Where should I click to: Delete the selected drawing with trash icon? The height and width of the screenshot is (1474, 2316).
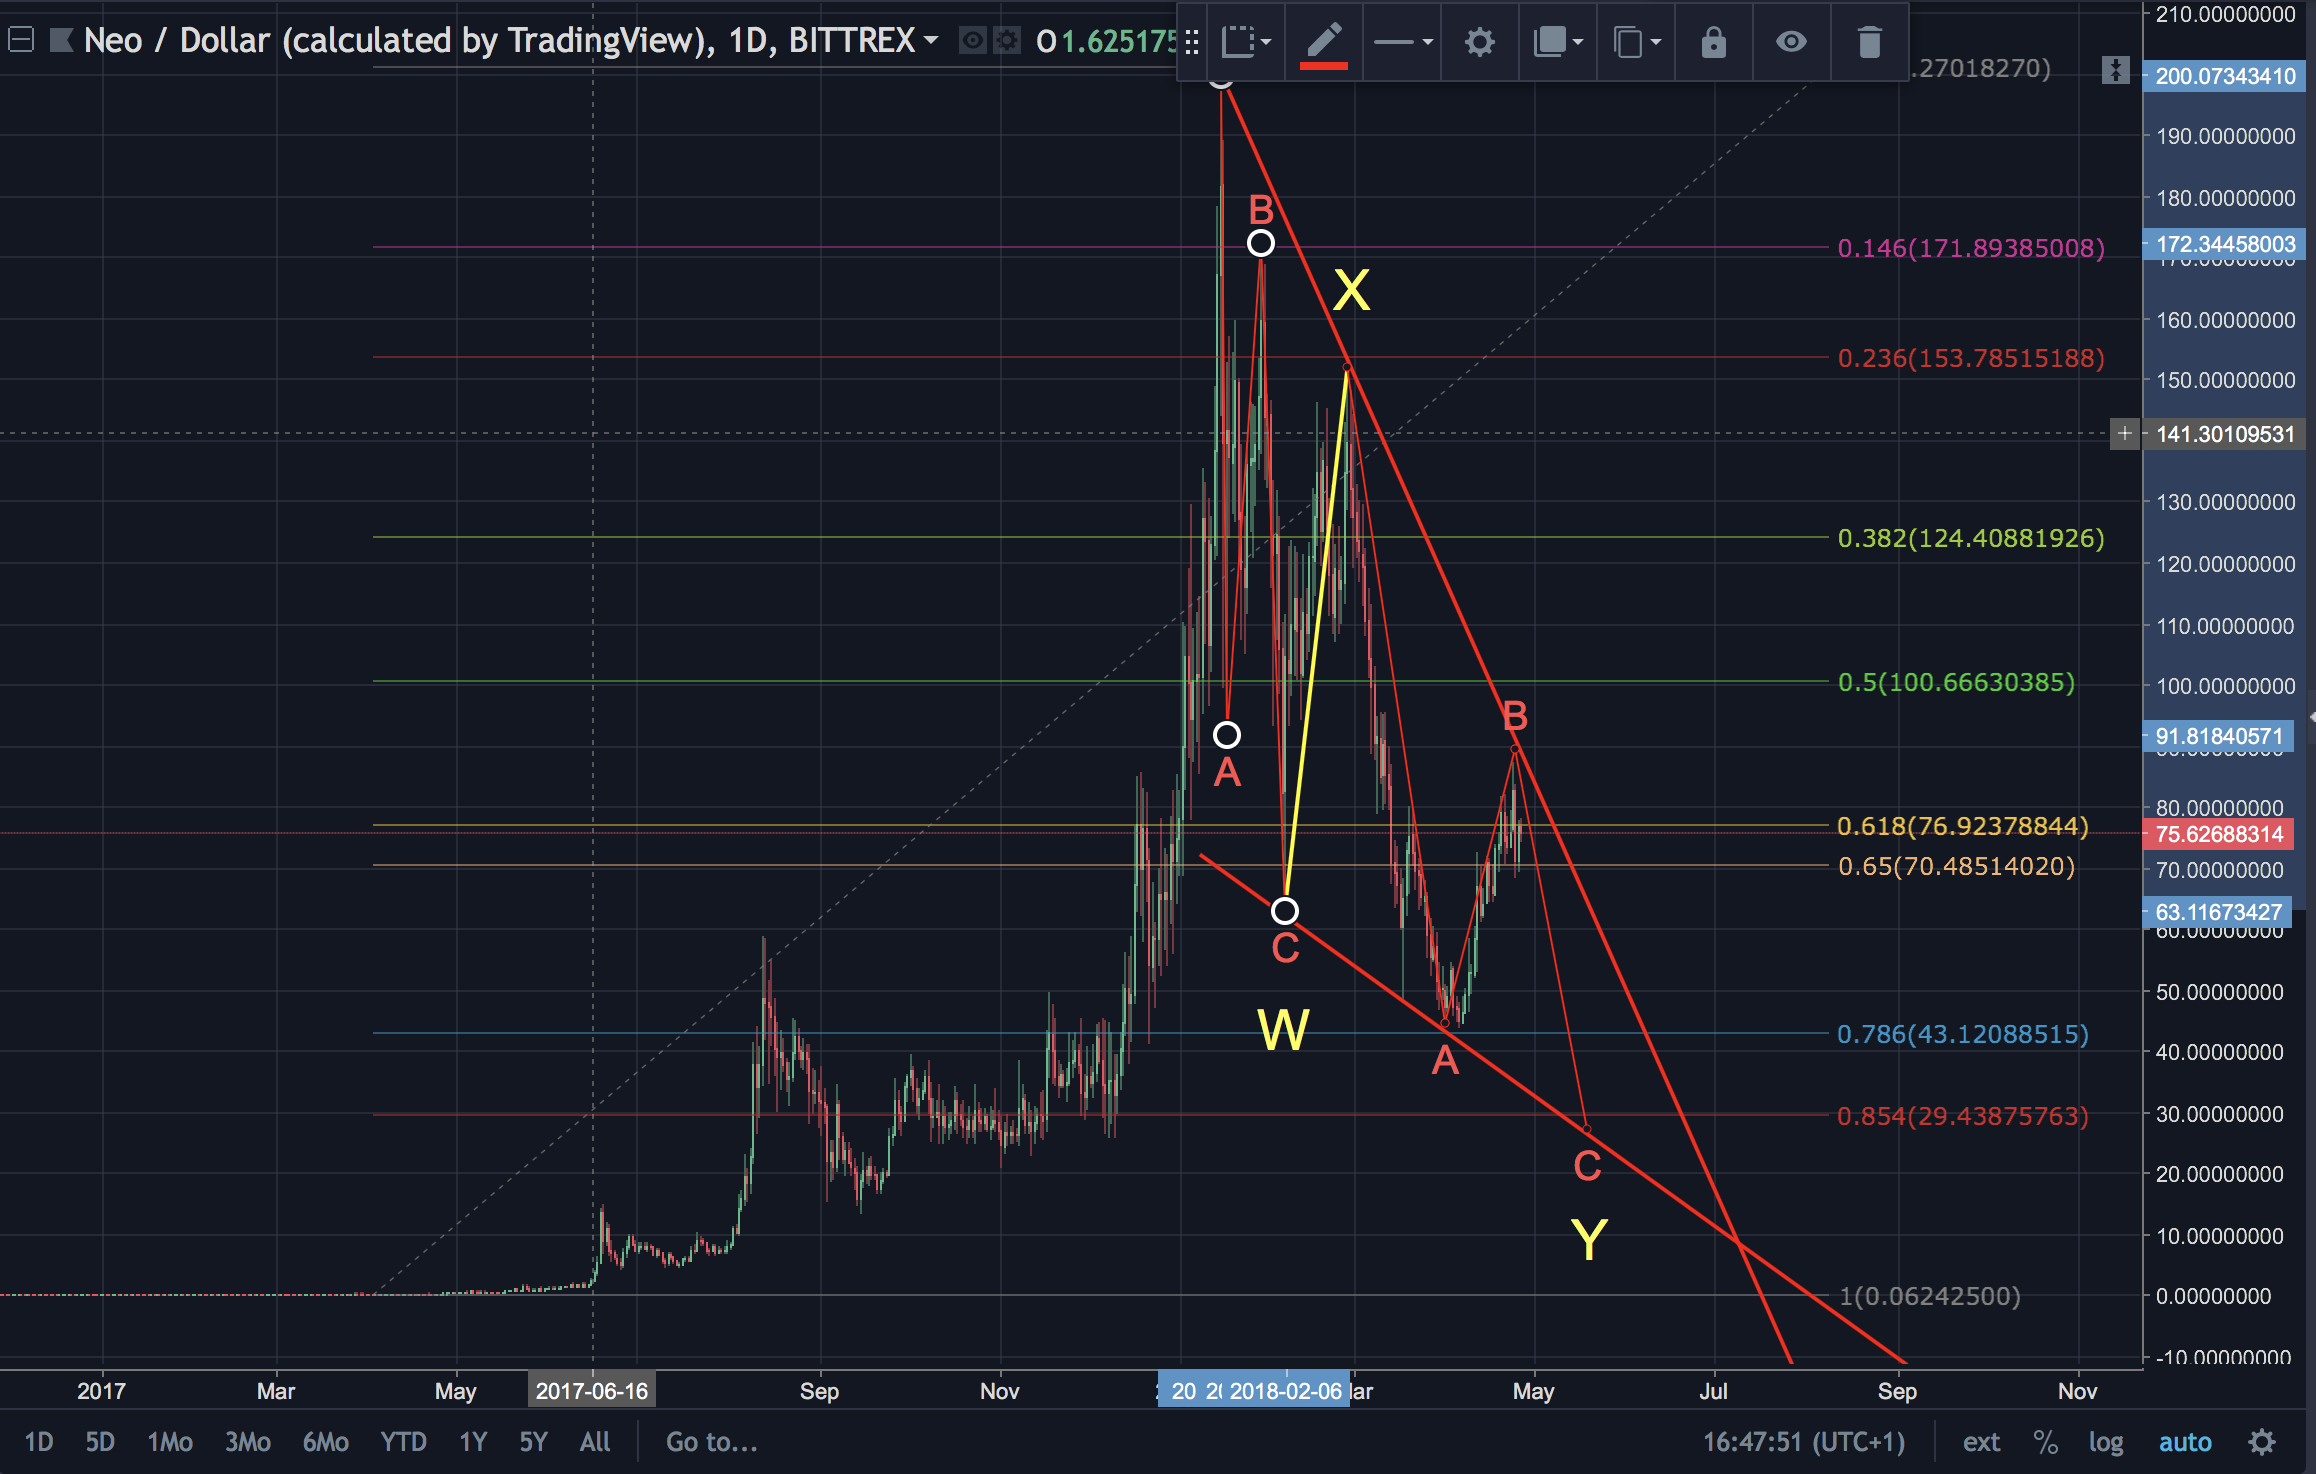click(1869, 42)
